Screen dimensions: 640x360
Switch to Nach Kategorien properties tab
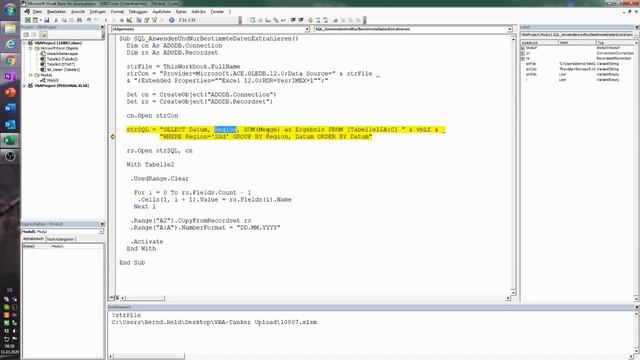(60, 239)
